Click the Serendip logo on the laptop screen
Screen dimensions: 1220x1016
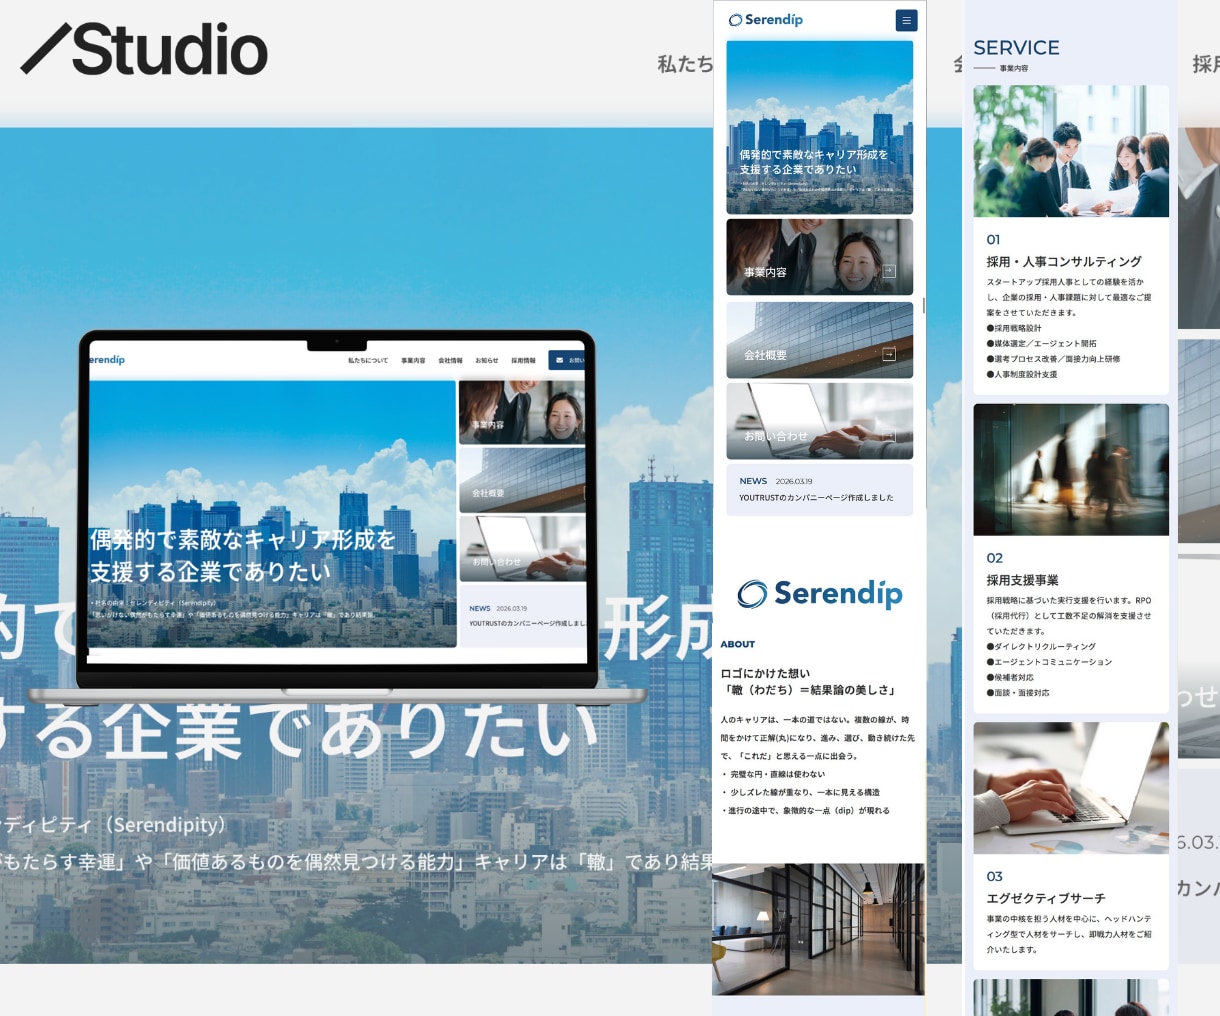coord(107,359)
